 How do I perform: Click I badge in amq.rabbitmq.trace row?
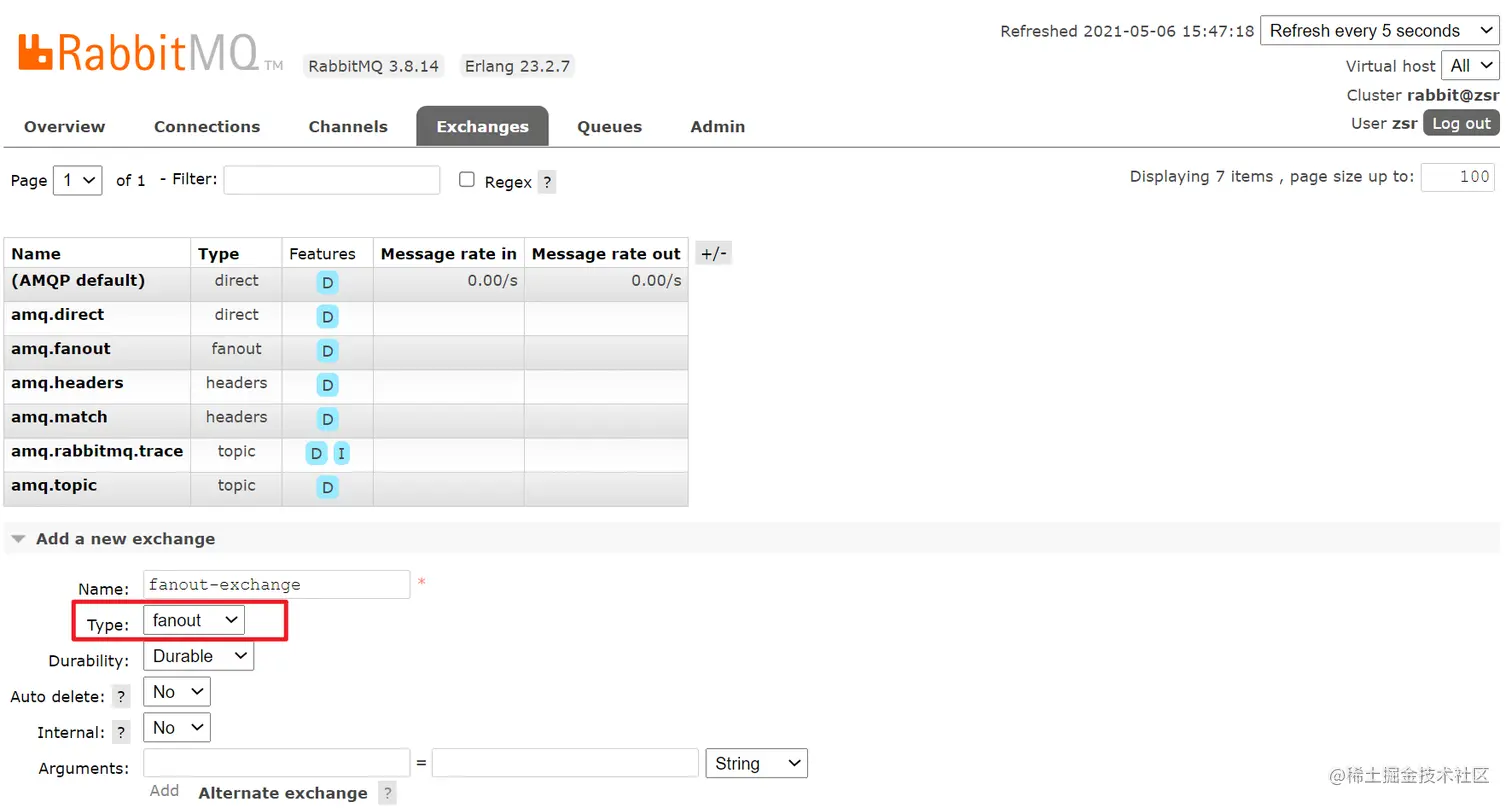point(341,454)
